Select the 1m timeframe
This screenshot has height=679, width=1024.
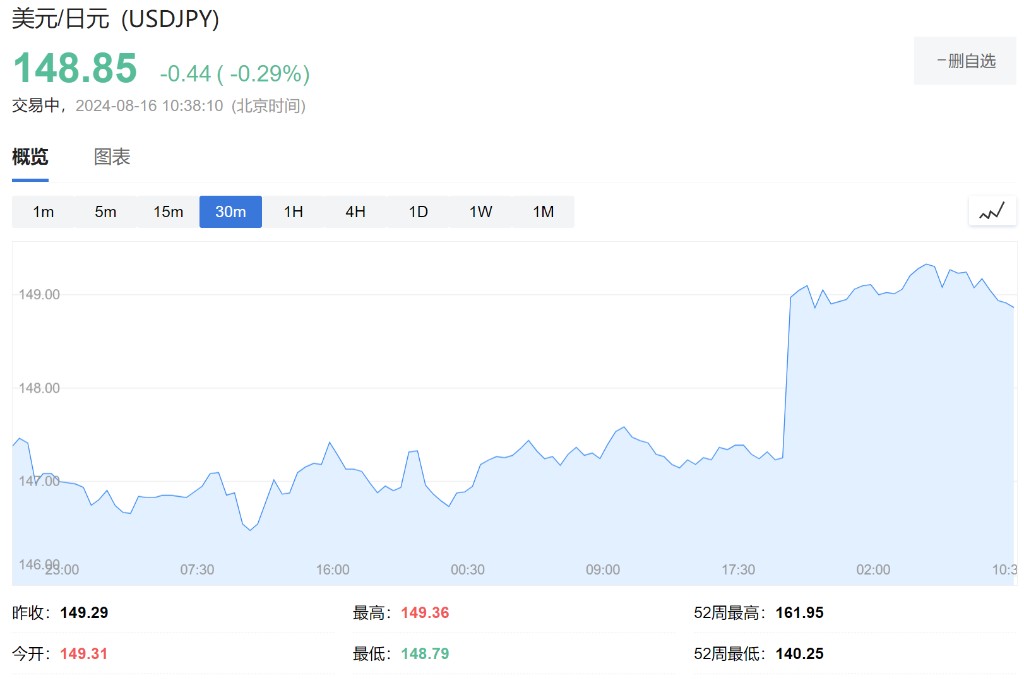point(43,212)
